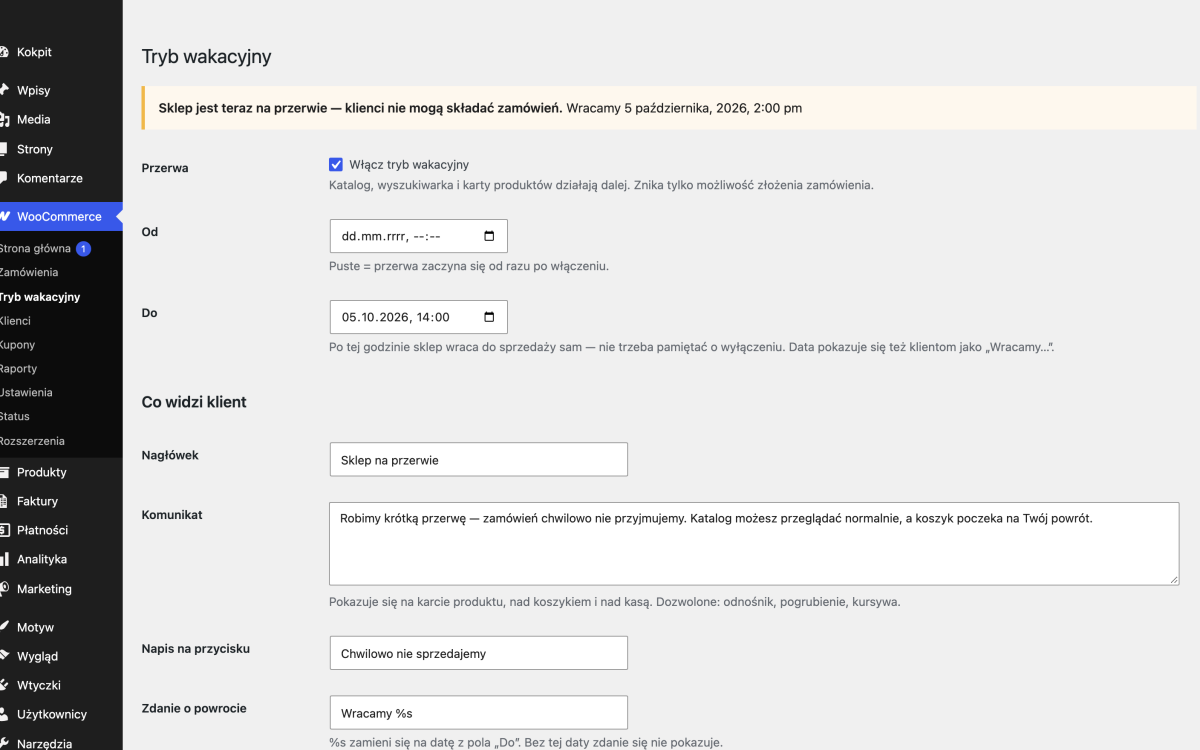Click the Co widzi klient section heading
The height and width of the screenshot is (750, 1200).
tap(194, 402)
